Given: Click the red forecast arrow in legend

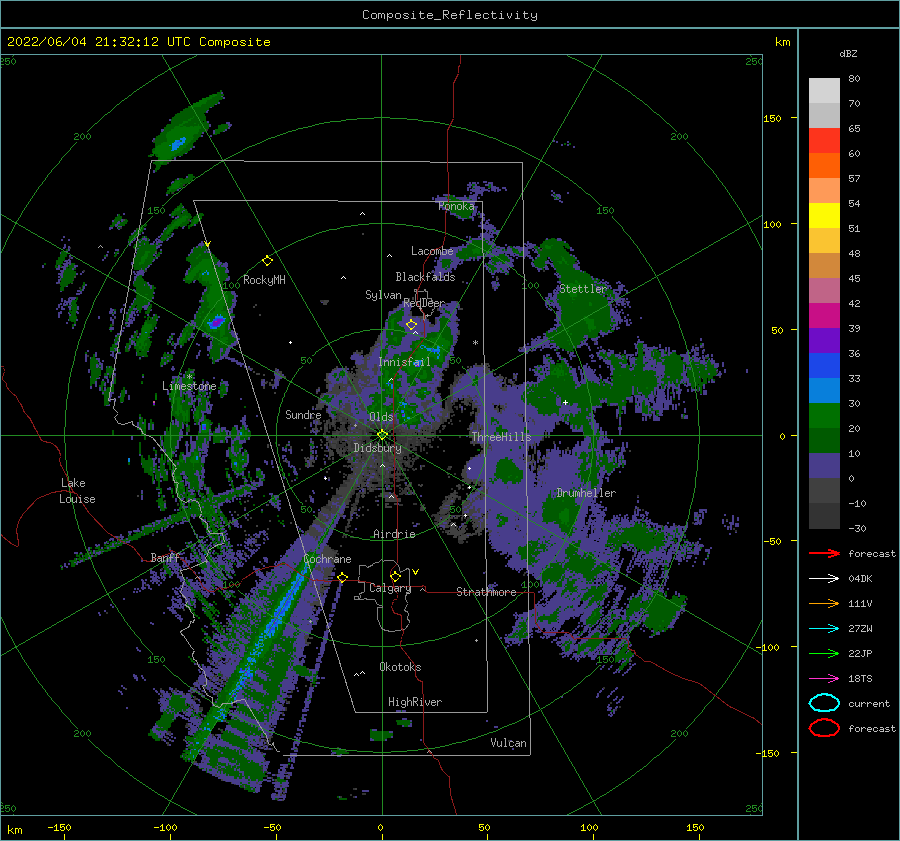Looking at the screenshot, I should [x=824, y=553].
